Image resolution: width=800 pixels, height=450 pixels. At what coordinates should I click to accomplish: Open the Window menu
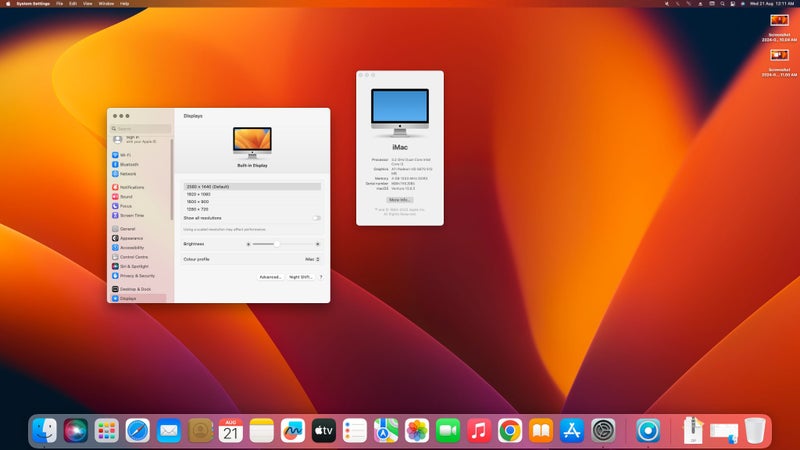106,4
